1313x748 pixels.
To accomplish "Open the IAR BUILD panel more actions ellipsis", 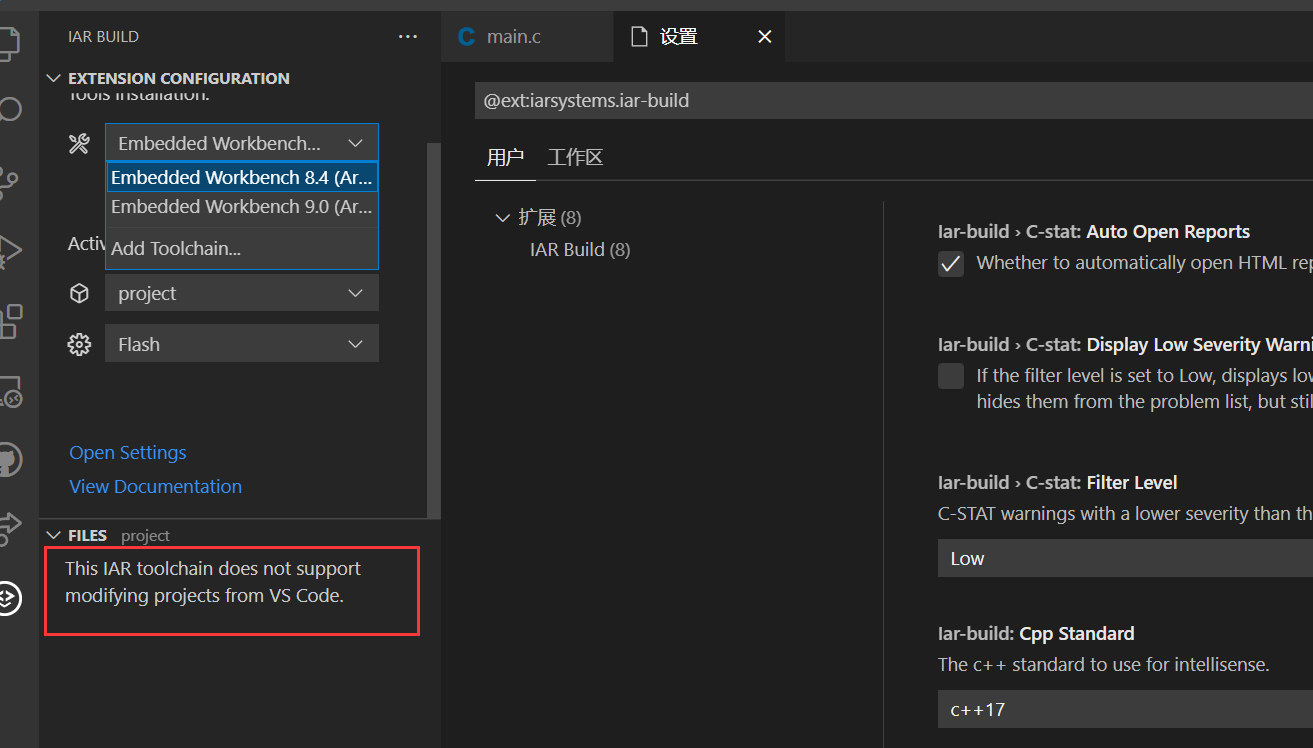I will click(x=407, y=36).
